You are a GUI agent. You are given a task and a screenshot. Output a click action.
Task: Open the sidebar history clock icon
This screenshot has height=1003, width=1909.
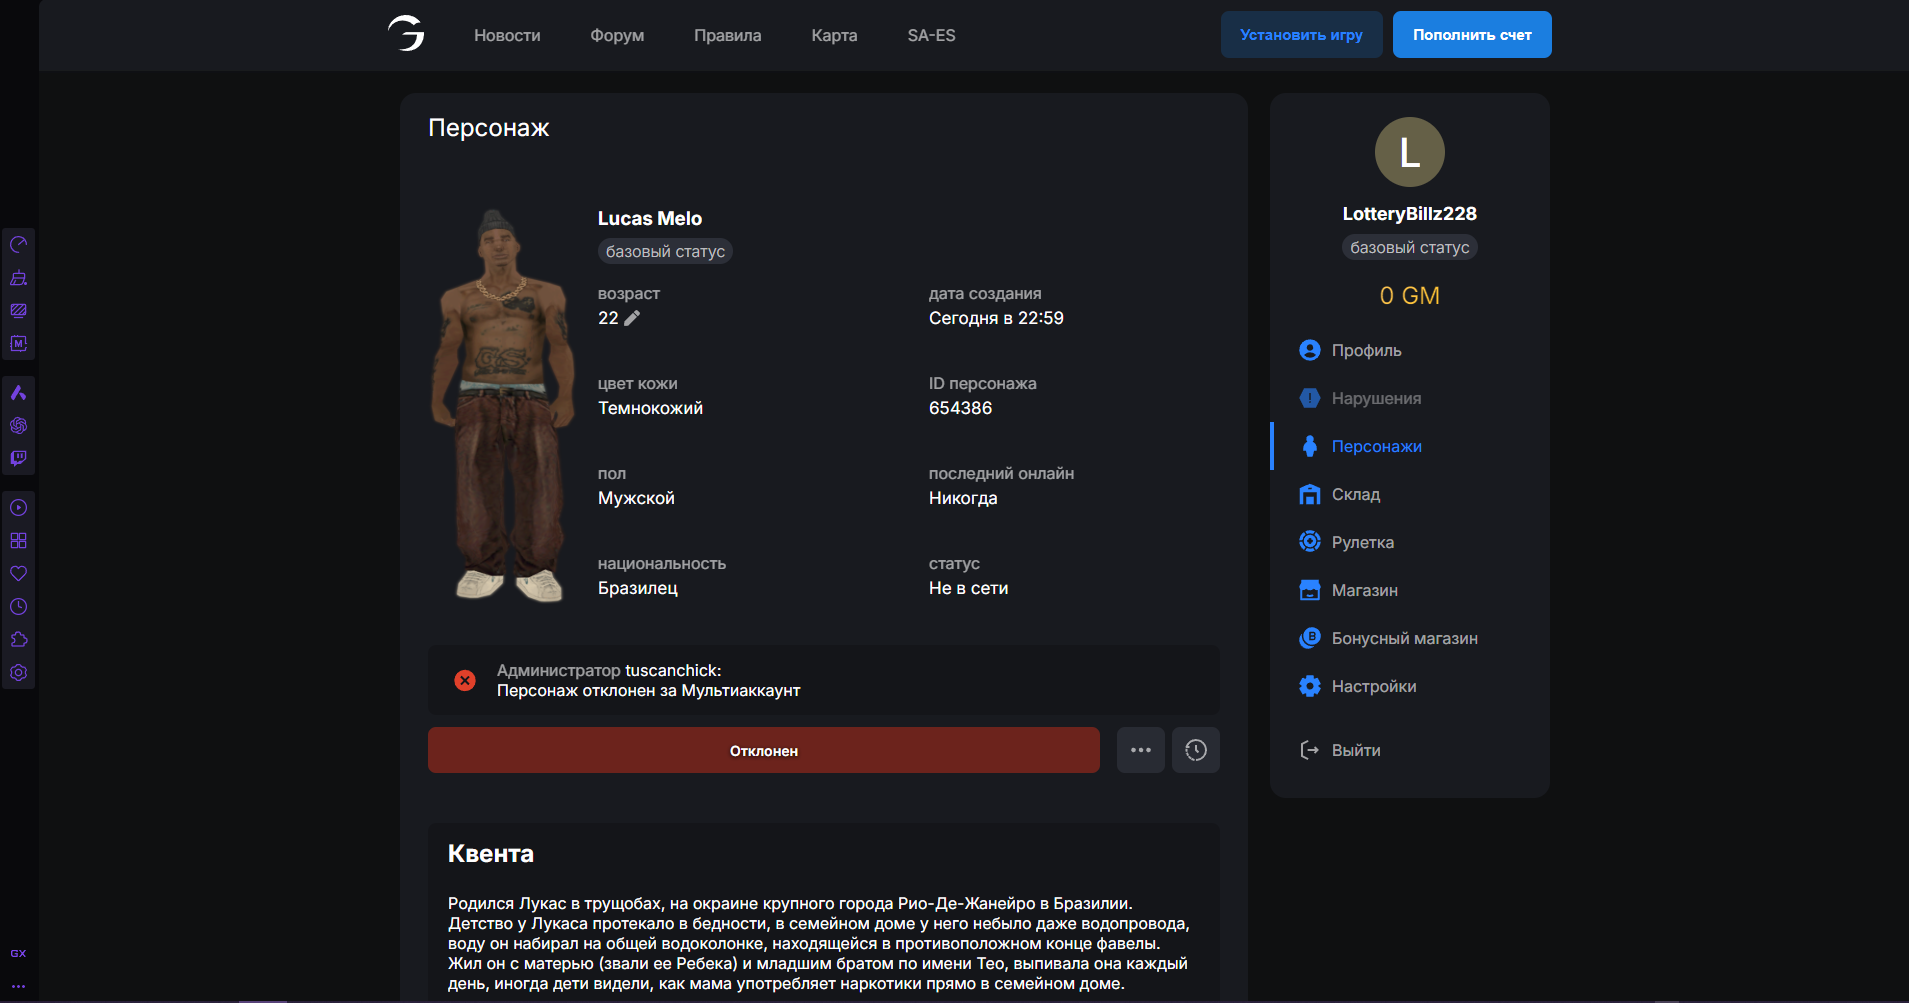(x=18, y=606)
